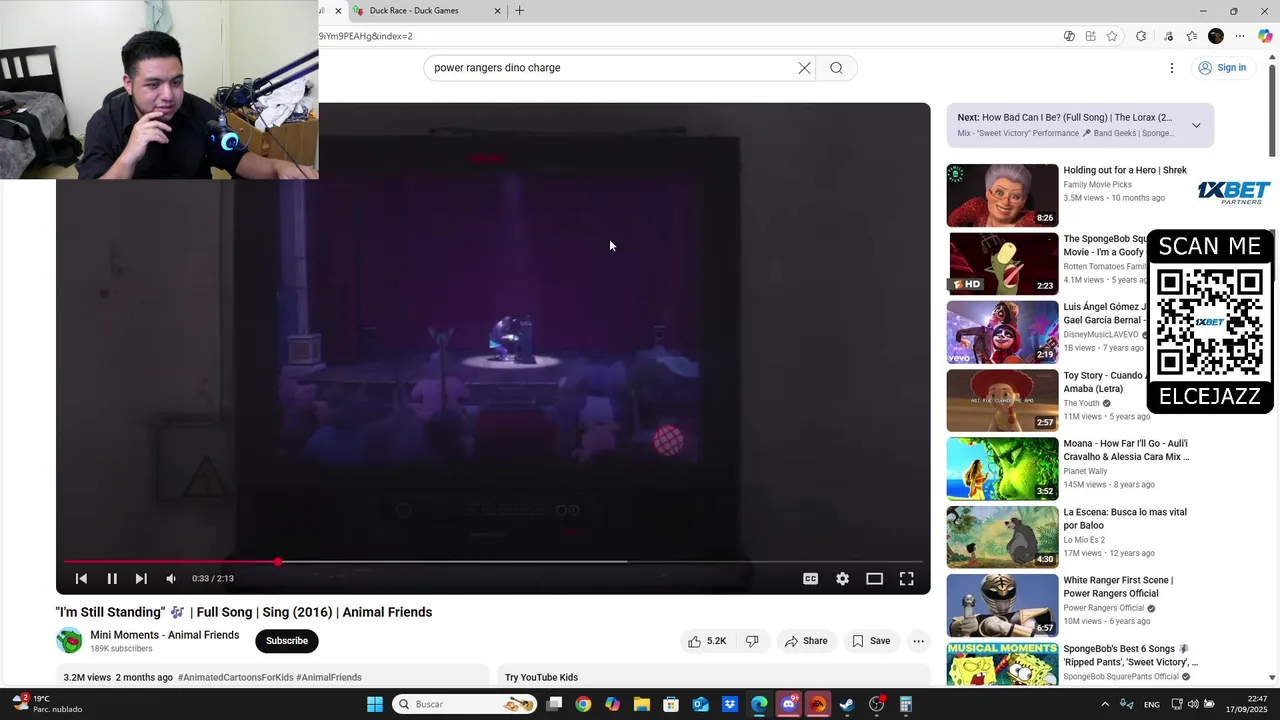This screenshot has width=1280, height=720.
Task: Open the #AnimatedCartoonsForKids hashtag
Action: pos(235,677)
